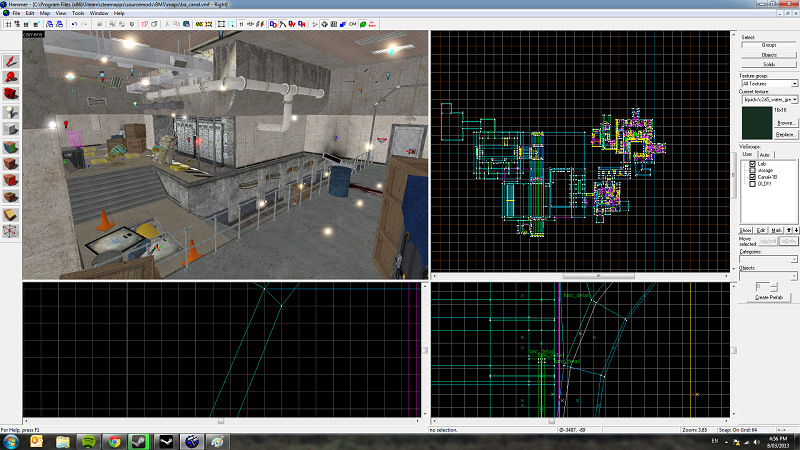Image resolution: width=800 pixels, height=450 pixels.
Task: Click the visgroup Show button
Action: (745, 231)
